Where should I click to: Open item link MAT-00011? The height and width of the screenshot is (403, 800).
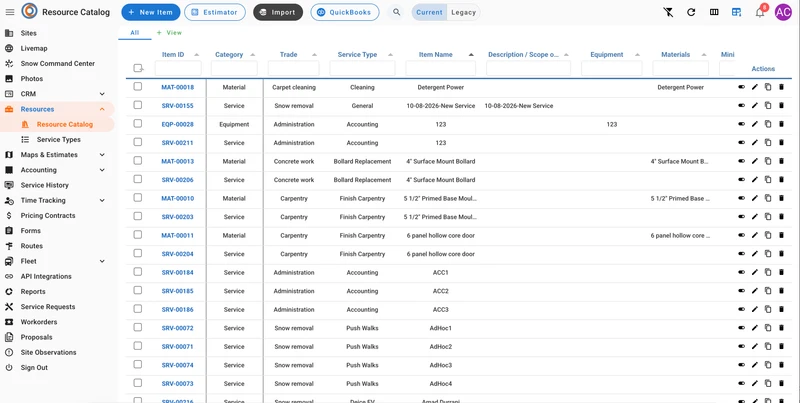coord(178,236)
